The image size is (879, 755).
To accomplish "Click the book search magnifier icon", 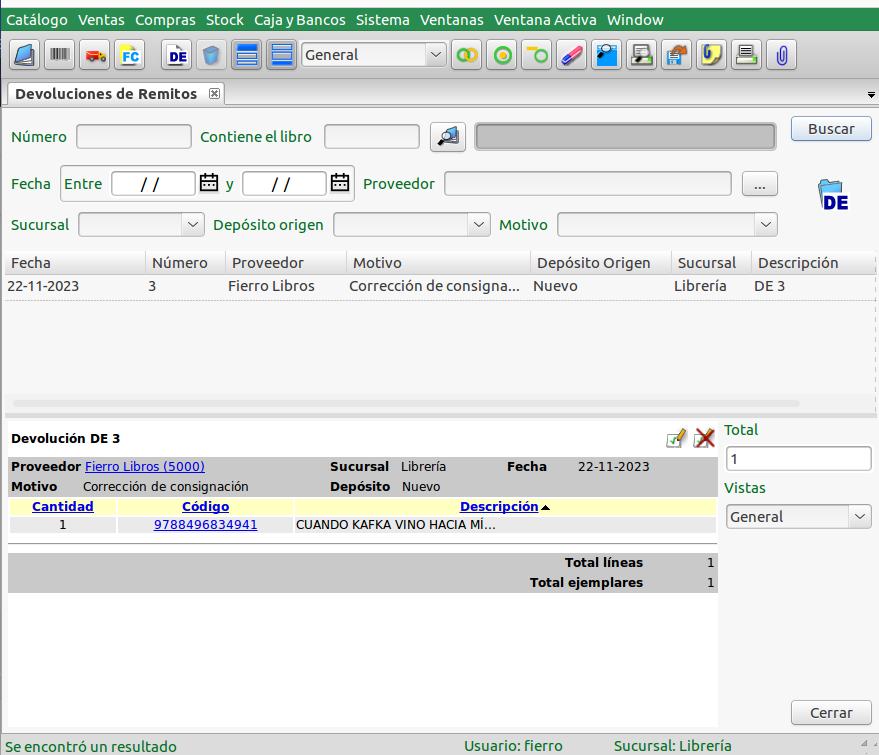I will [448, 137].
